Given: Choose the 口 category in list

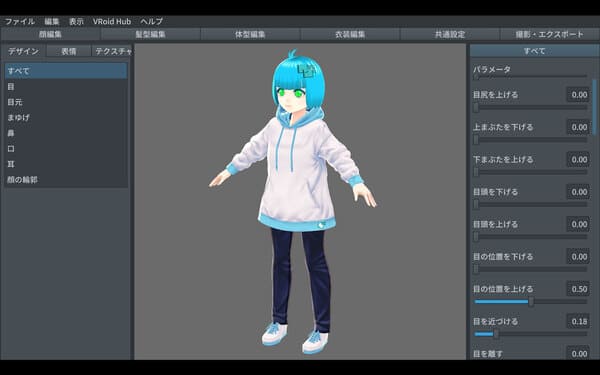Looking at the screenshot, I should [x=66, y=148].
